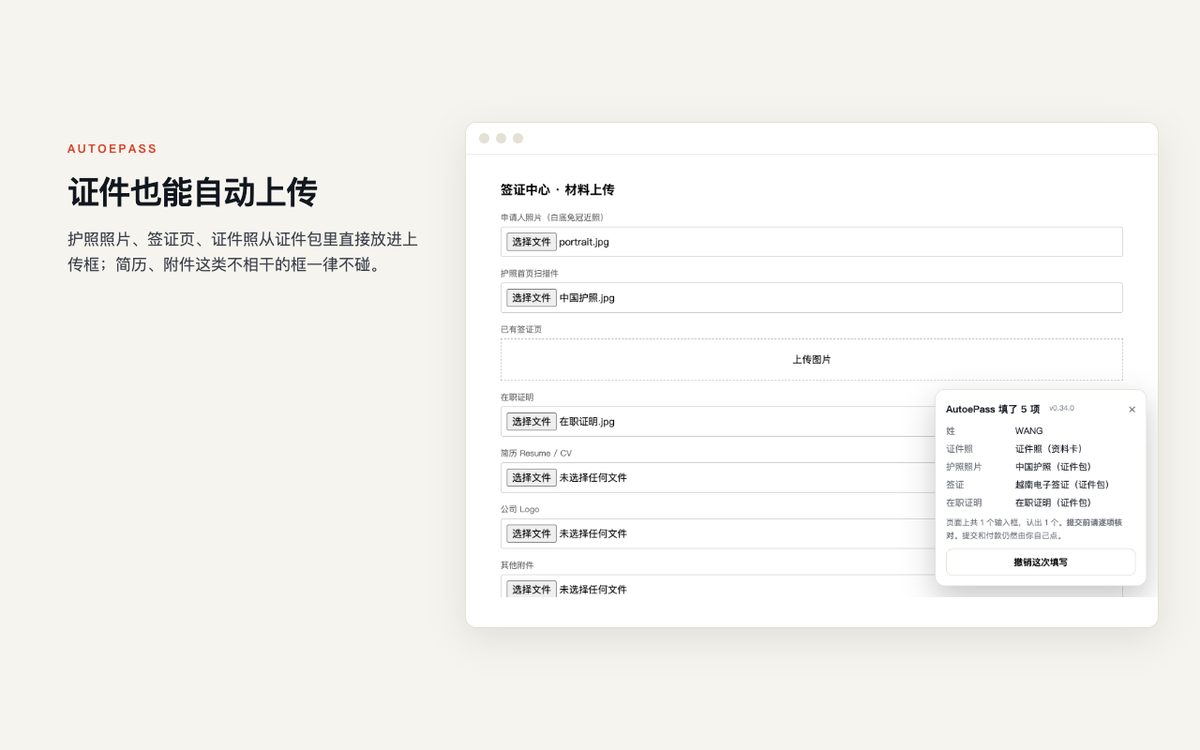Click the portrait.jpg file name
Viewport: 1200px width, 750px height.
pyautogui.click(x=584, y=242)
